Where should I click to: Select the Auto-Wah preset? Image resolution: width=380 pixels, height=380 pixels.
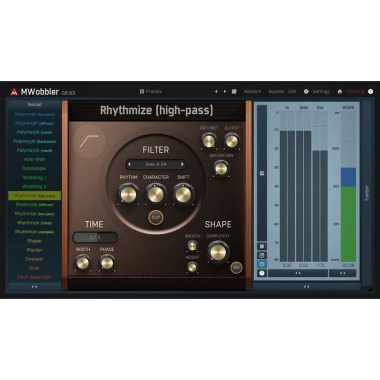[x=34, y=159]
